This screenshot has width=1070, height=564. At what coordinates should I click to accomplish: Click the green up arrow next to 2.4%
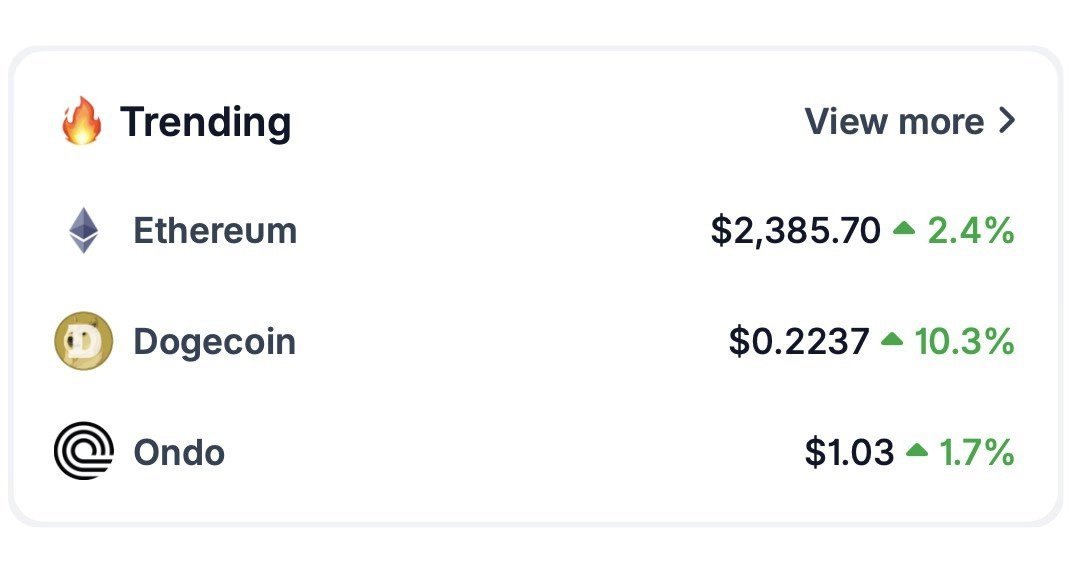tap(903, 229)
